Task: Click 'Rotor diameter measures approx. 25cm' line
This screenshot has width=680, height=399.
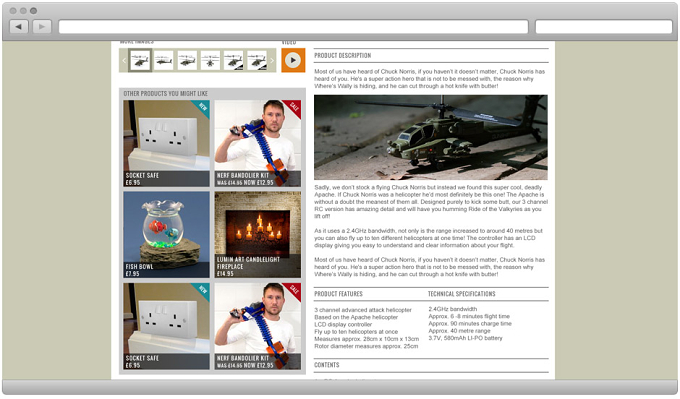Action: click(366, 347)
